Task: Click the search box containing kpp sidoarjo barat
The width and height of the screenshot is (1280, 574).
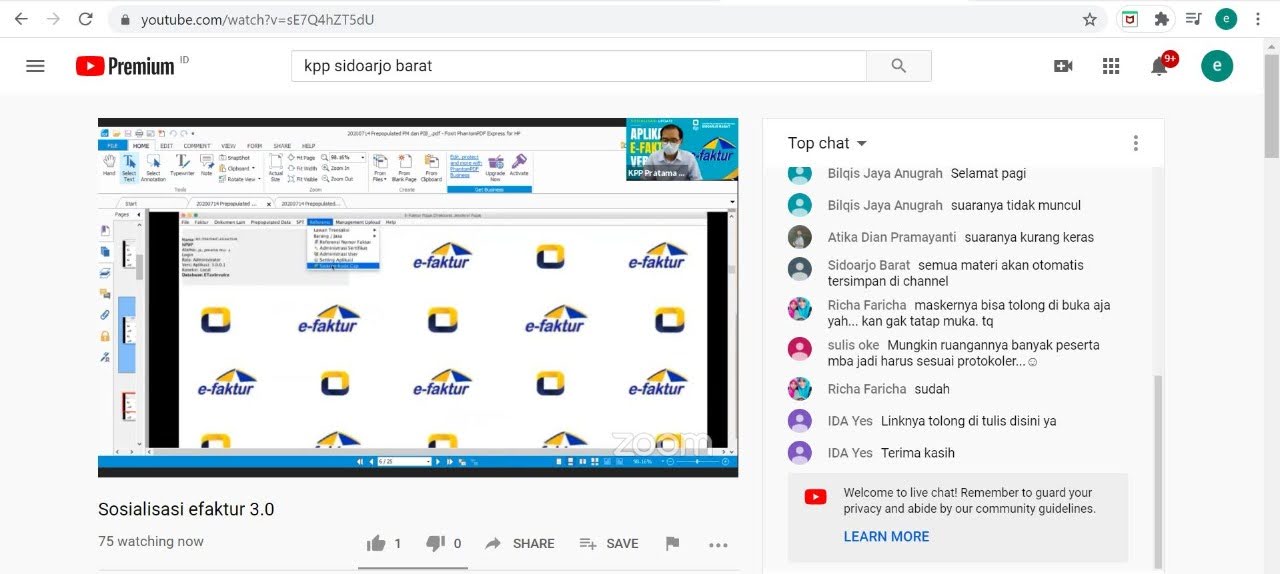Action: pos(578,66)
